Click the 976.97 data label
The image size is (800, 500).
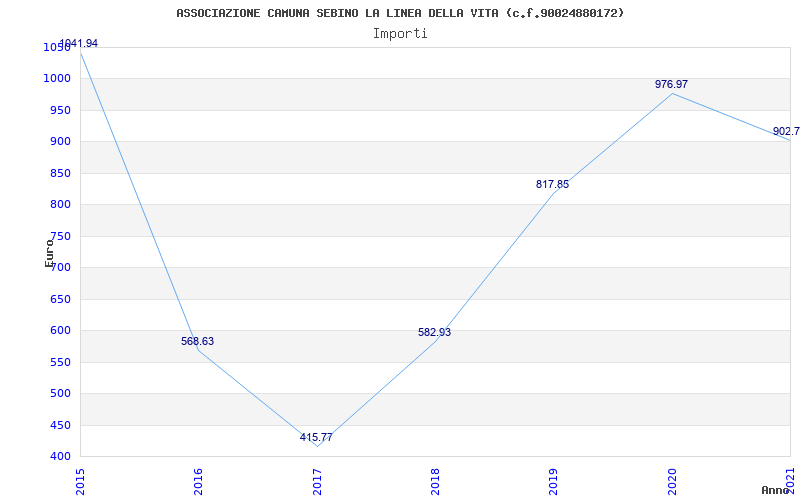[671, 84]
